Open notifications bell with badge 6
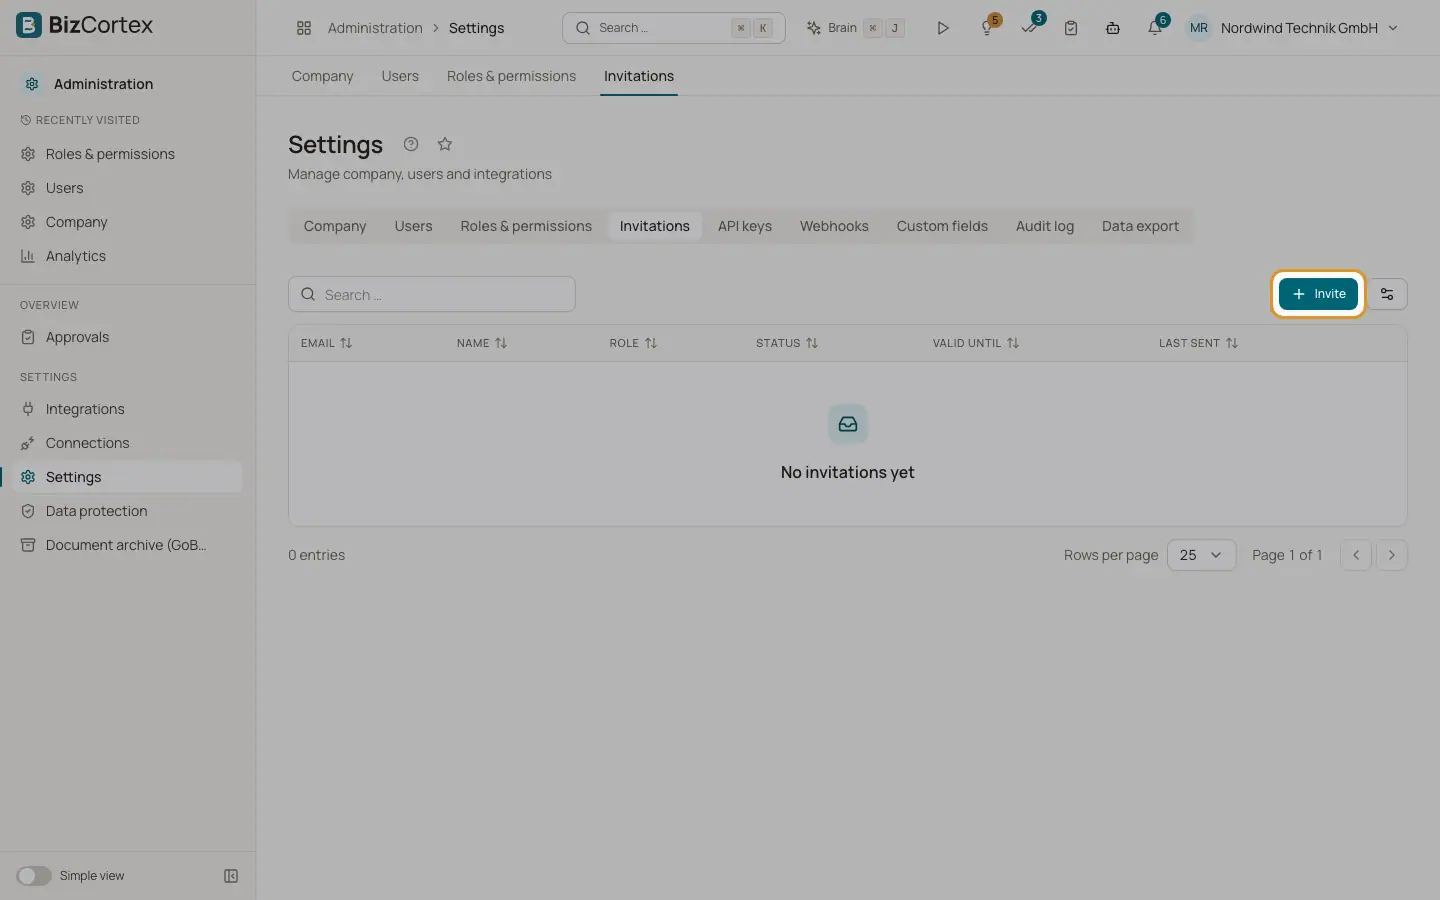The height and width of the screenshot is (900, 1440). (x=1156, y=27)
